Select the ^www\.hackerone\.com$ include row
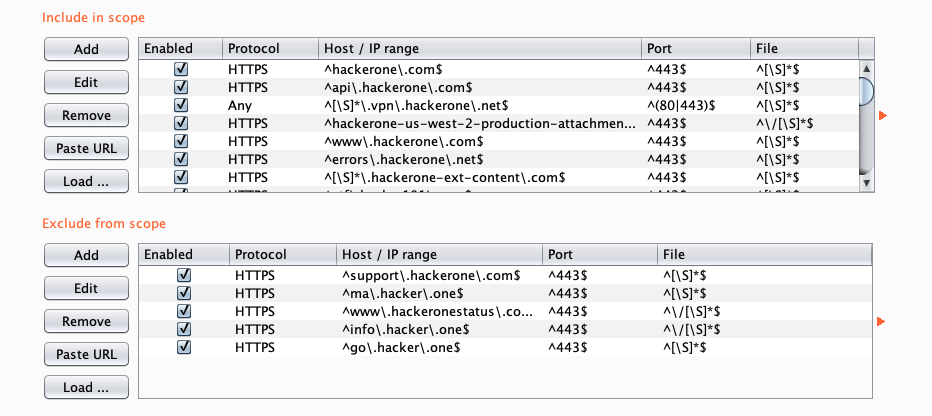This screenshot has height=416, width=932. [430, 141]
